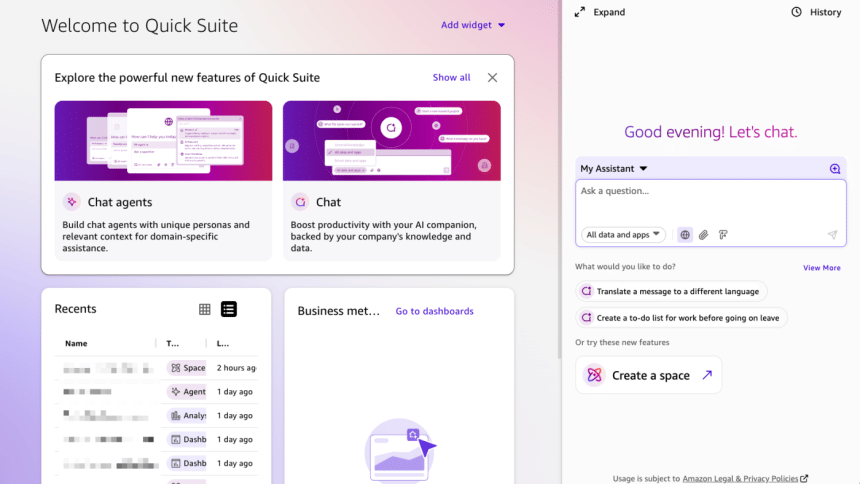Click the View More suggestions link
This screenshot has width=860, height=484.
pyautogui.click(x=821, y=268)
